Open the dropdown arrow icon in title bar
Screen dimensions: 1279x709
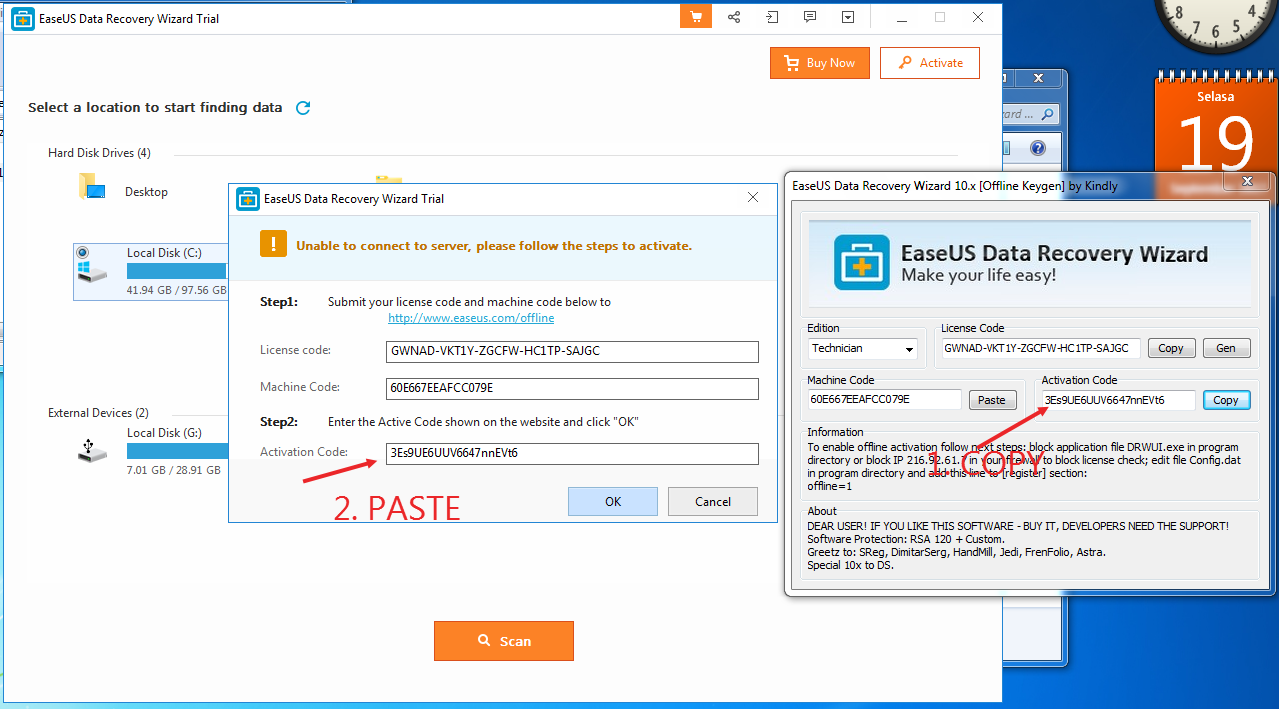847,16
